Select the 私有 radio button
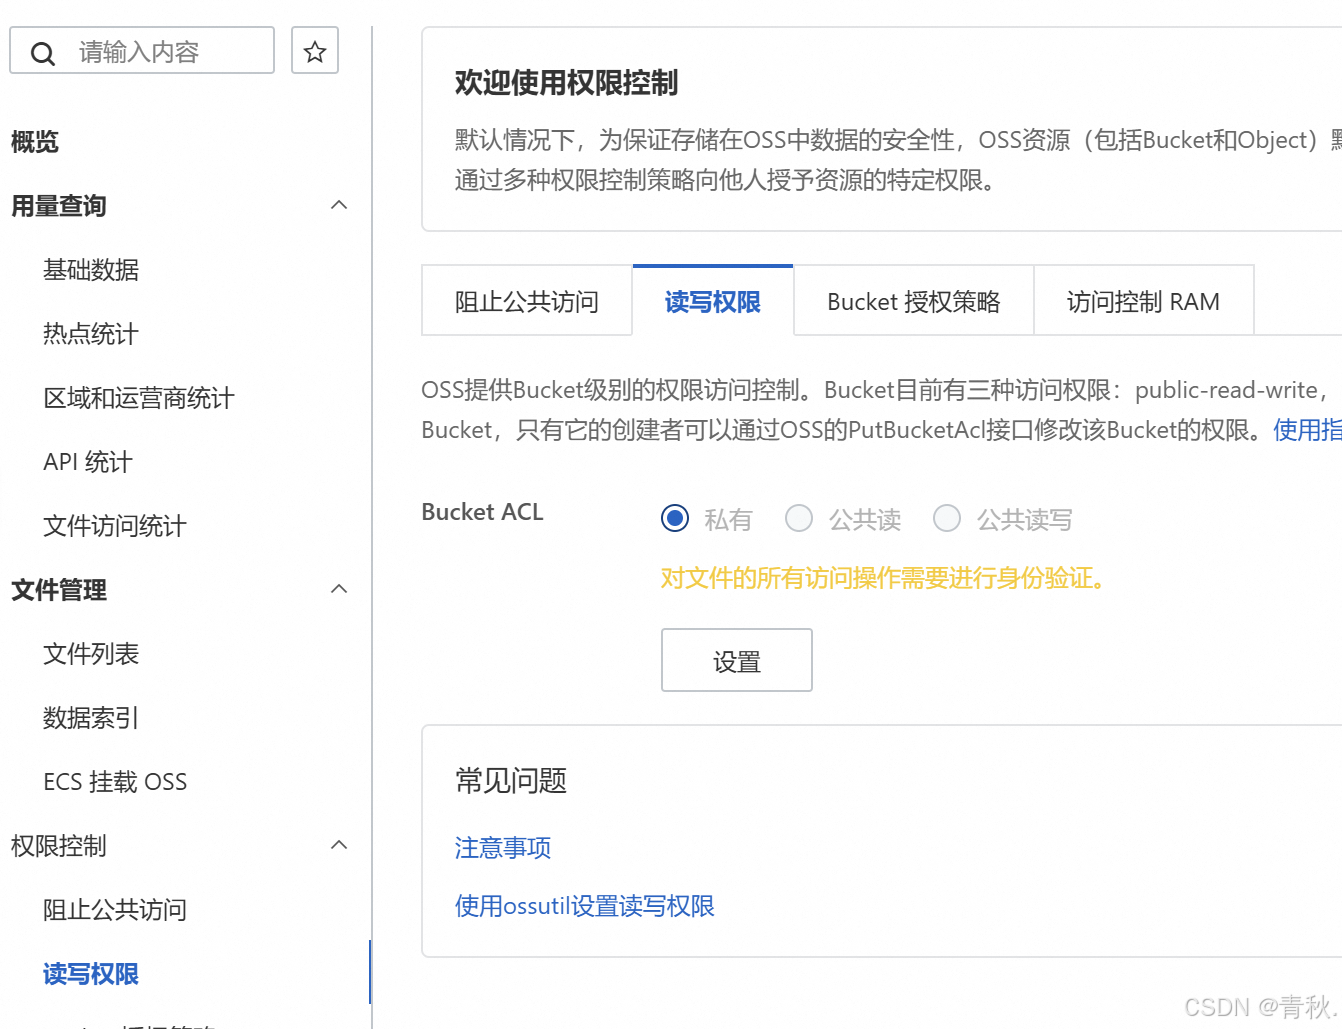Screen dimensions: 1342x1029 pos(675,518)
